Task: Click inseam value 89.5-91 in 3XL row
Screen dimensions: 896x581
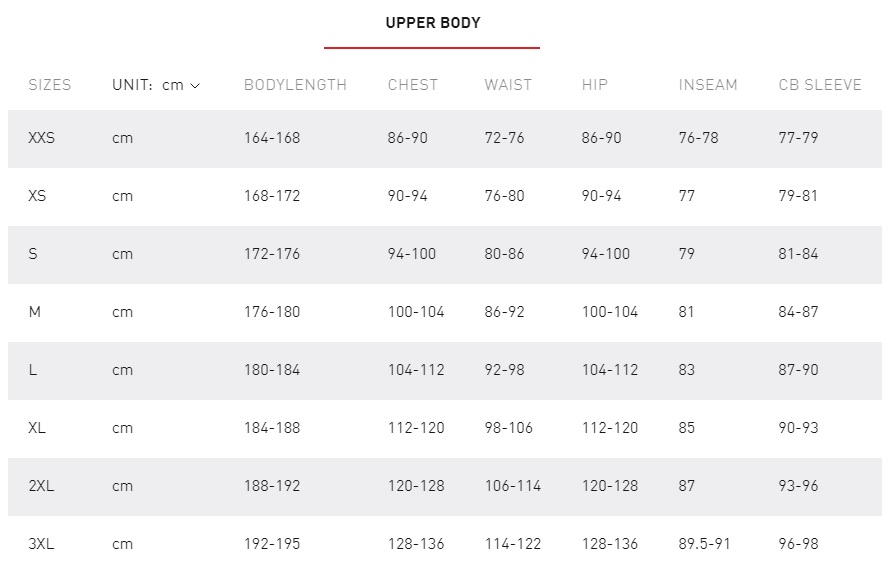Action: [x=705, y=544]
